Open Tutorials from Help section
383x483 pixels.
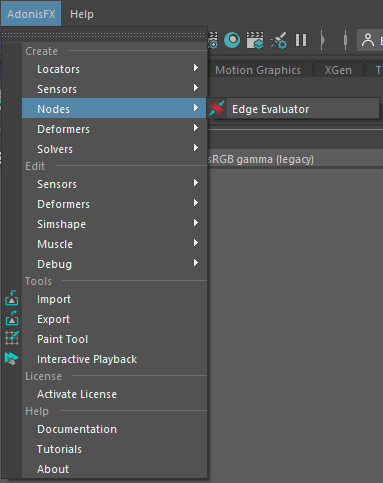[114, 449]
